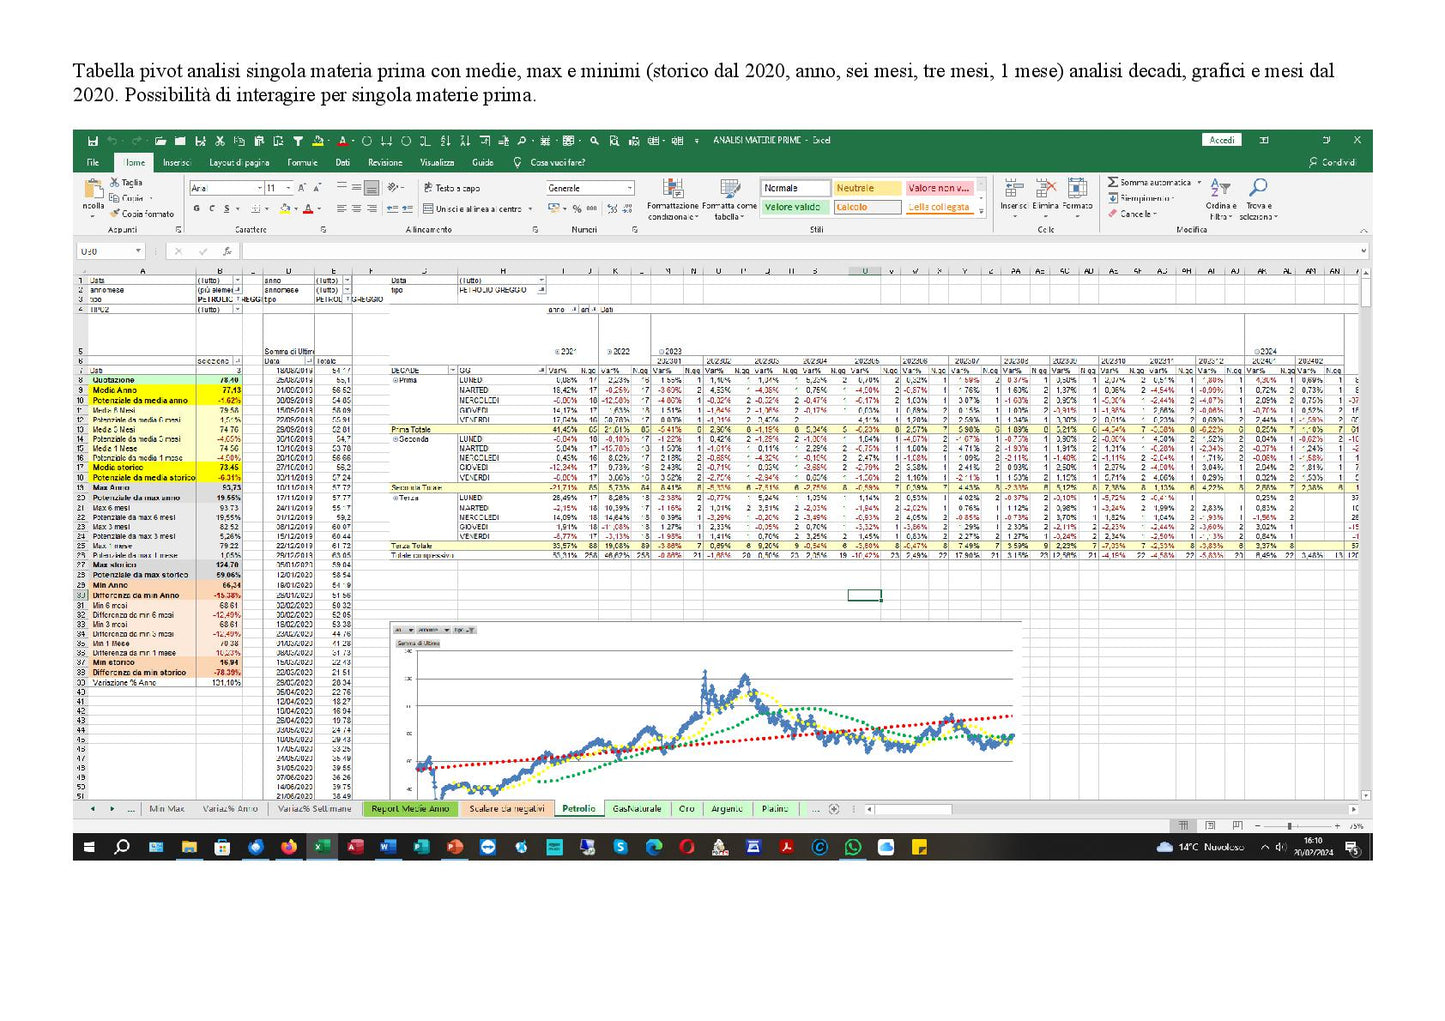1445x1021 pixels.
Task: Click the Formatta come tabella icon
Action: pos(730,188)
